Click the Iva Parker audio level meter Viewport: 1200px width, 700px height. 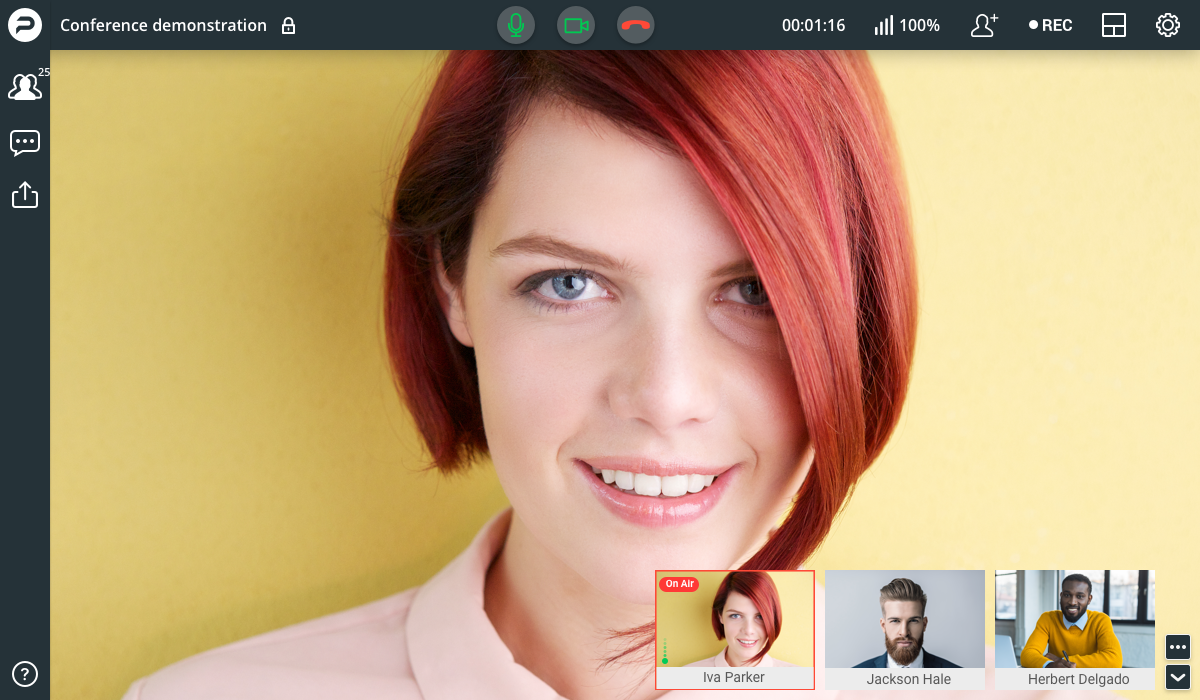point(665,650)
